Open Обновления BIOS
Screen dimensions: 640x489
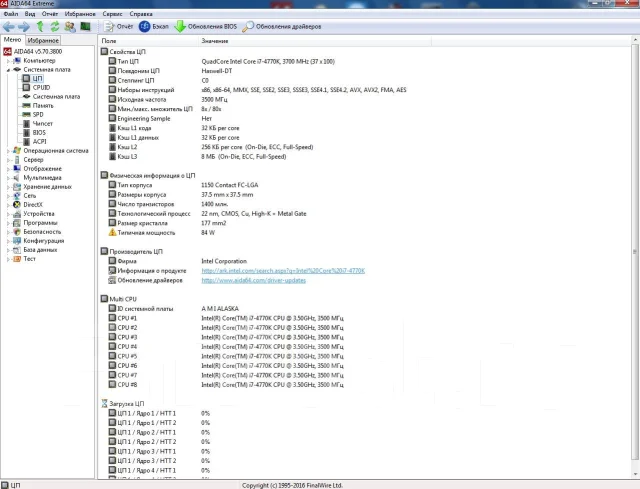[205, 27]
